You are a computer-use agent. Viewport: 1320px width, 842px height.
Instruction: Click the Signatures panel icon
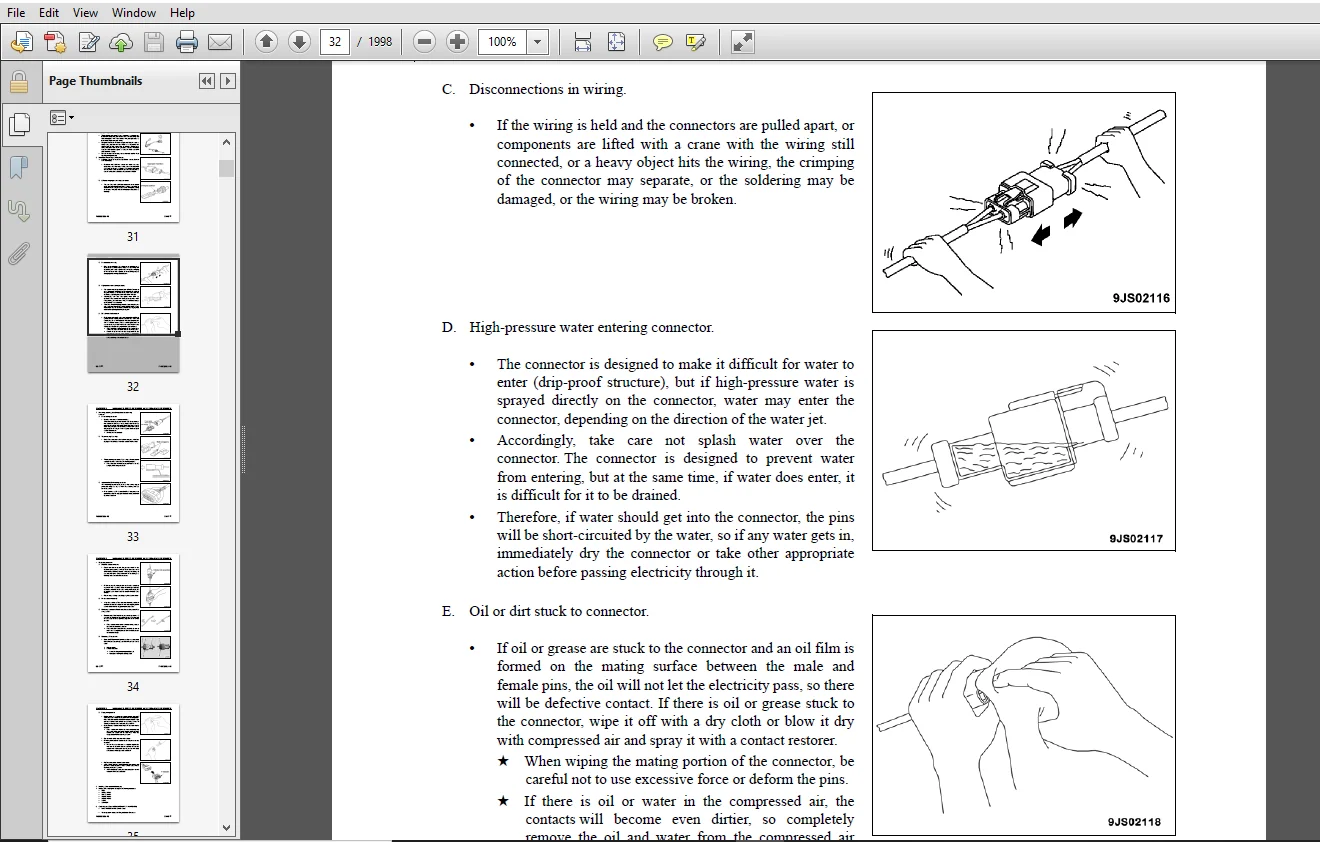18,210
